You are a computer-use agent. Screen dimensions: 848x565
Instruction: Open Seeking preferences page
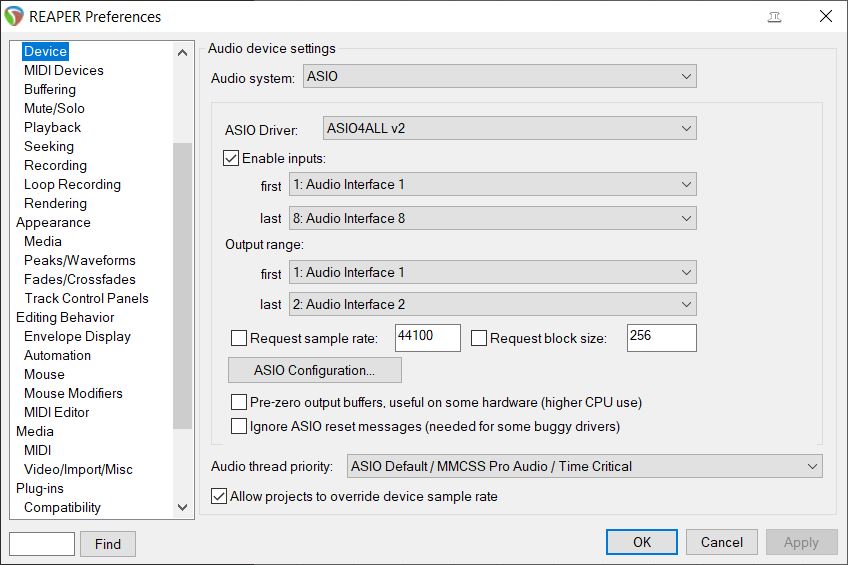49,146
